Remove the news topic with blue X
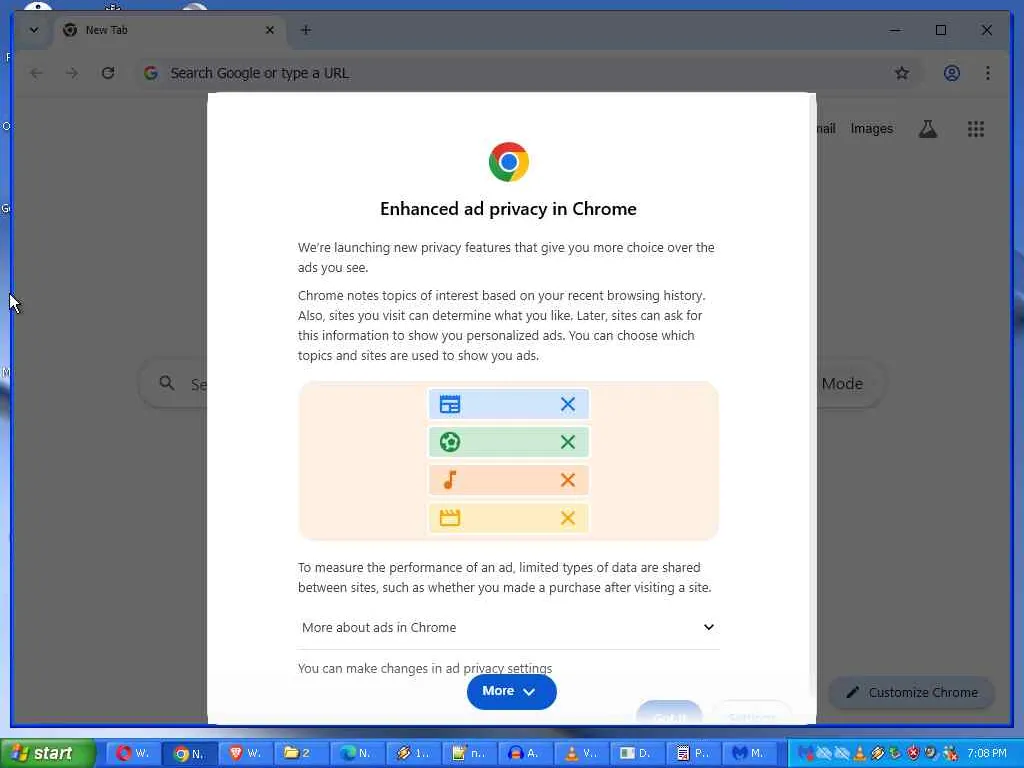Viewport: 1024px width, 768px height. tap(568, 404)
